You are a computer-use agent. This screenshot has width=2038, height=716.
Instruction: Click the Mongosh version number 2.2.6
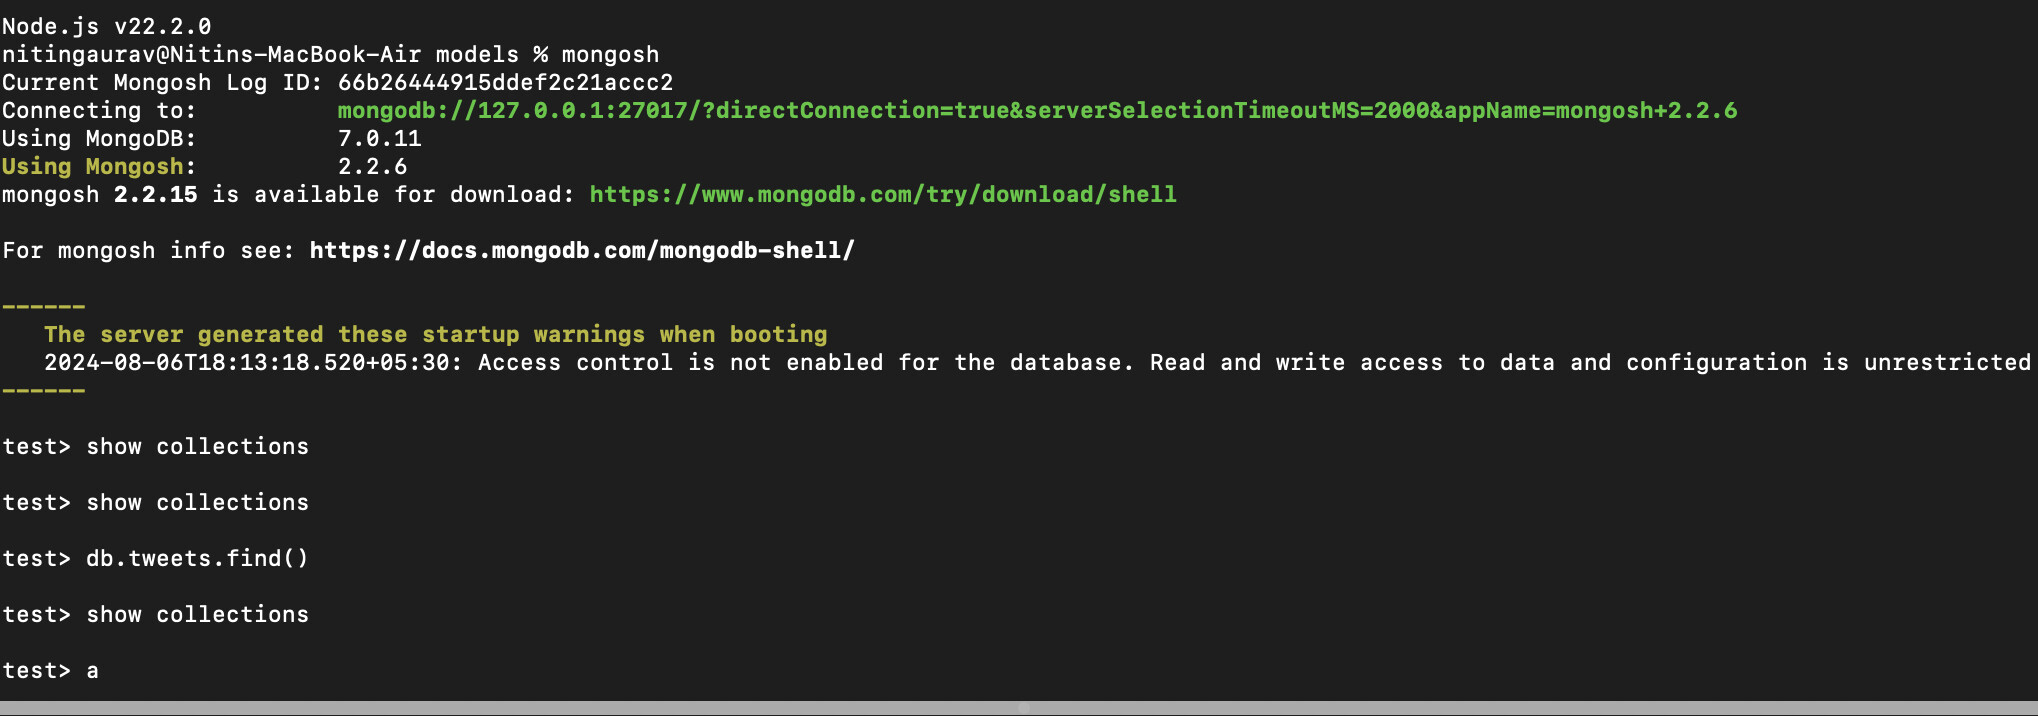point(372,166)
